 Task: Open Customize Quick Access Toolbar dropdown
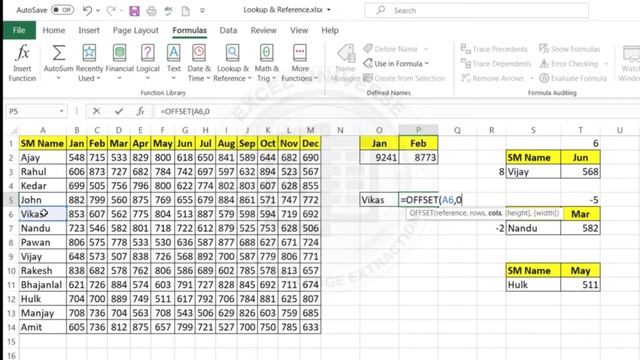point(202,11)
